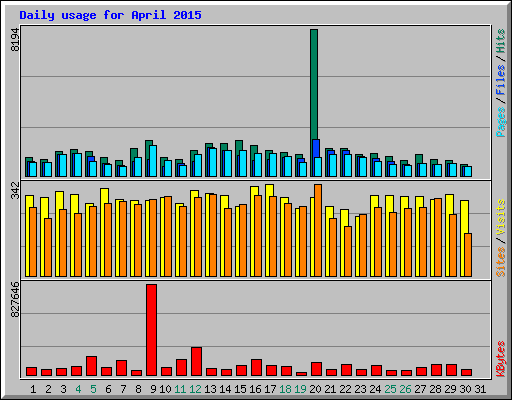Click the red KBytes bar for day 12
The width and height of the screenshot is (512, 400).
coord(196,362)
